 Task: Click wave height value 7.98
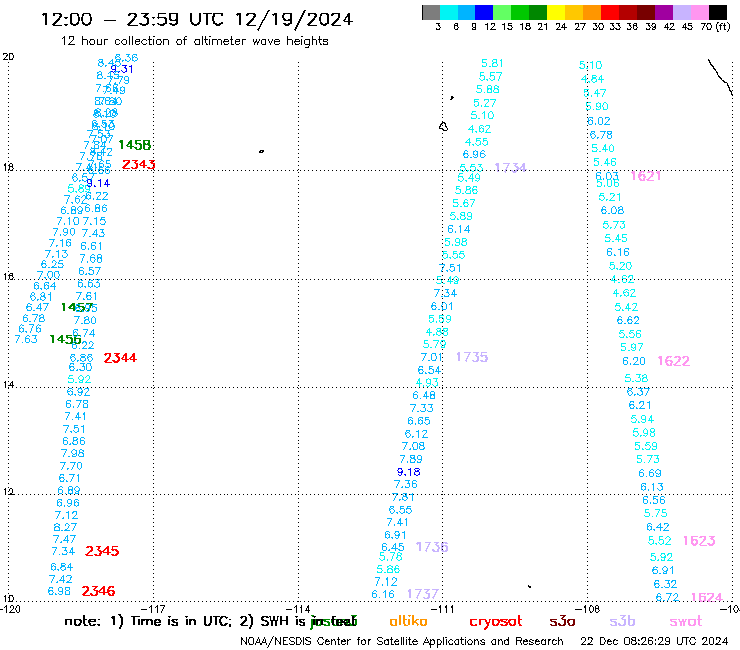[x=73, y=454]
